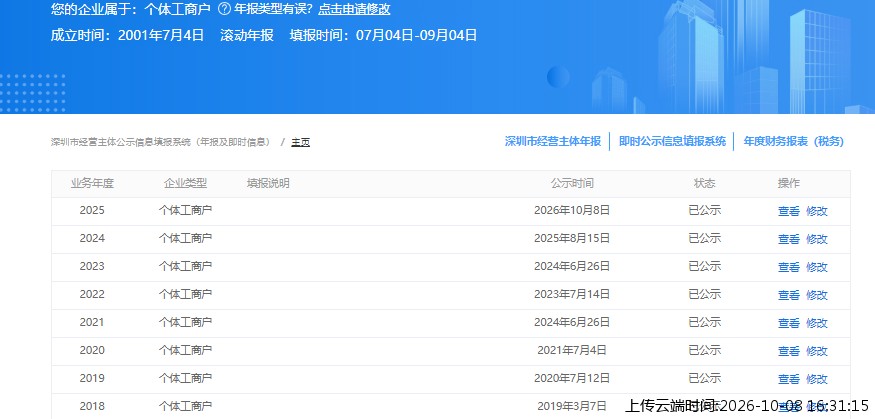Image resolution: width=875 pixels, height=419 pixels.
Task: Select the 公示时间 column header
Action: [572, 183]
